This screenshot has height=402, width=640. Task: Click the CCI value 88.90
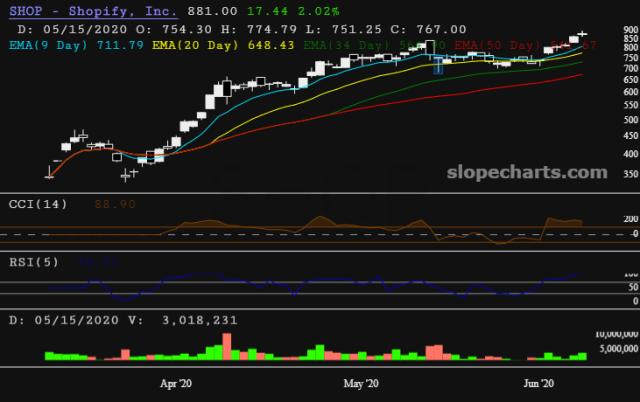(x=115, y=203)
